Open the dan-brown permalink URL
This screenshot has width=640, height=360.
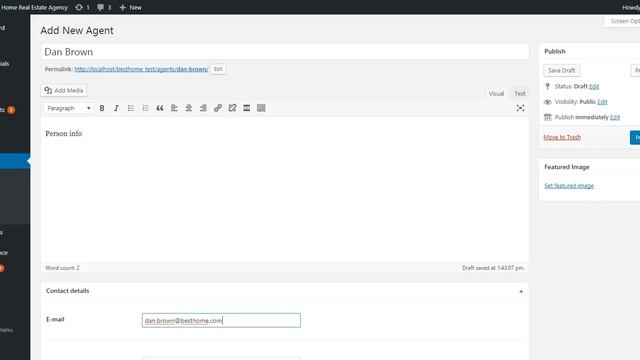(141, 69)
